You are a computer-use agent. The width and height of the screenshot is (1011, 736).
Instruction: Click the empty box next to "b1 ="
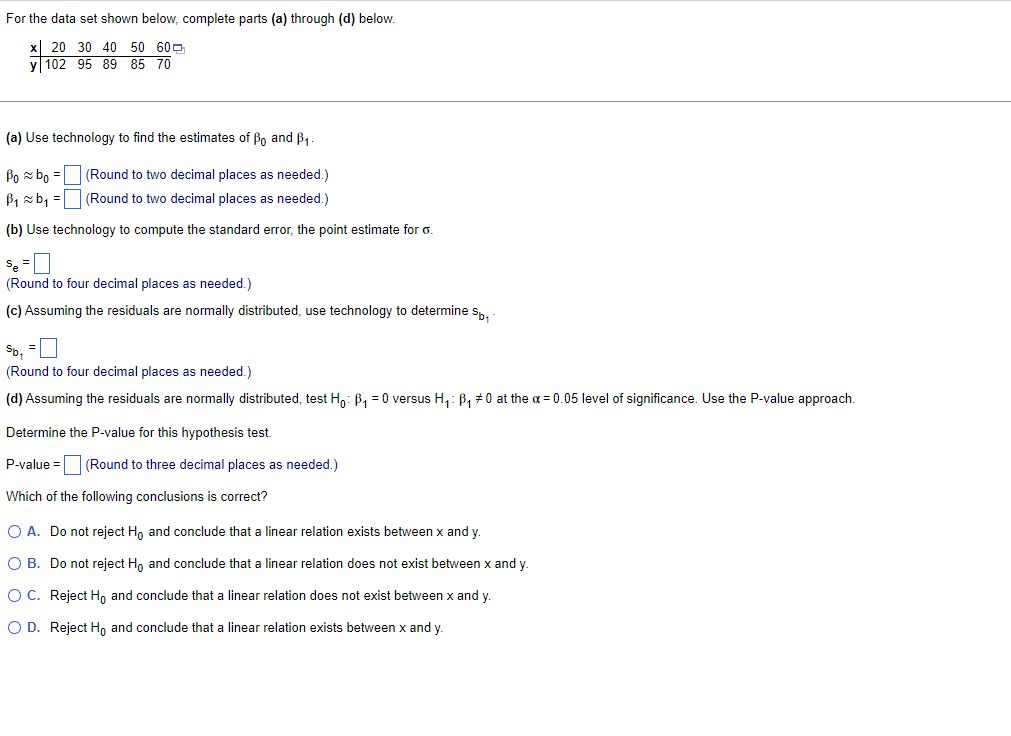pyautogui.click(x=72, y=198)
